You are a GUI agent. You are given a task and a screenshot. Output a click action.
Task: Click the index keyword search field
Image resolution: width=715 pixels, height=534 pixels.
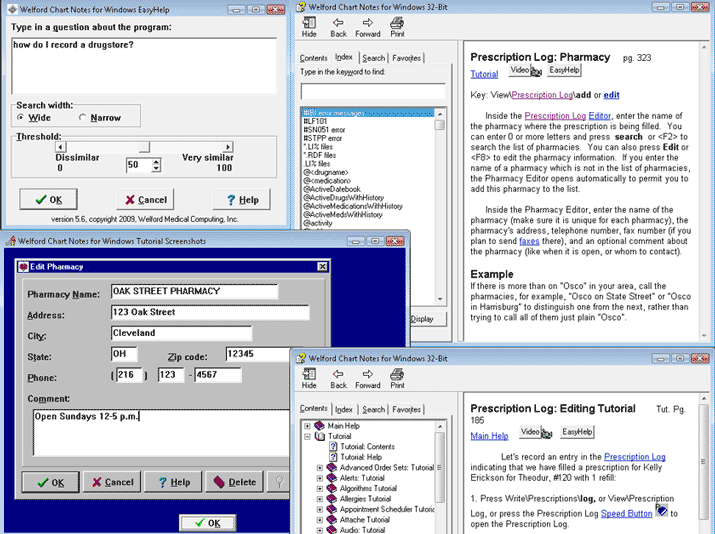click(x=373, y=91)
